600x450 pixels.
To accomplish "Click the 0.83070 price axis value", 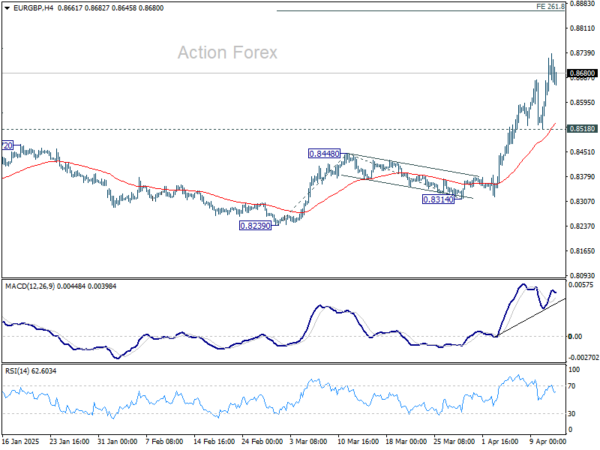I will point(582,201).
